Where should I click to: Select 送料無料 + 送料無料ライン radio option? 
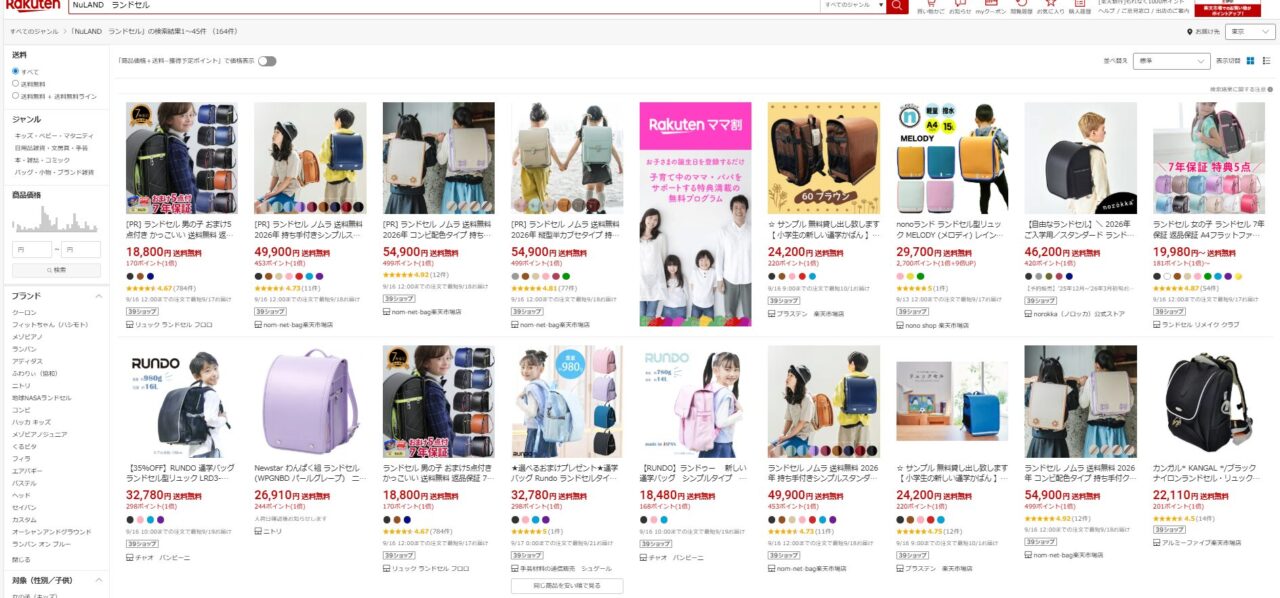(16, 96)
